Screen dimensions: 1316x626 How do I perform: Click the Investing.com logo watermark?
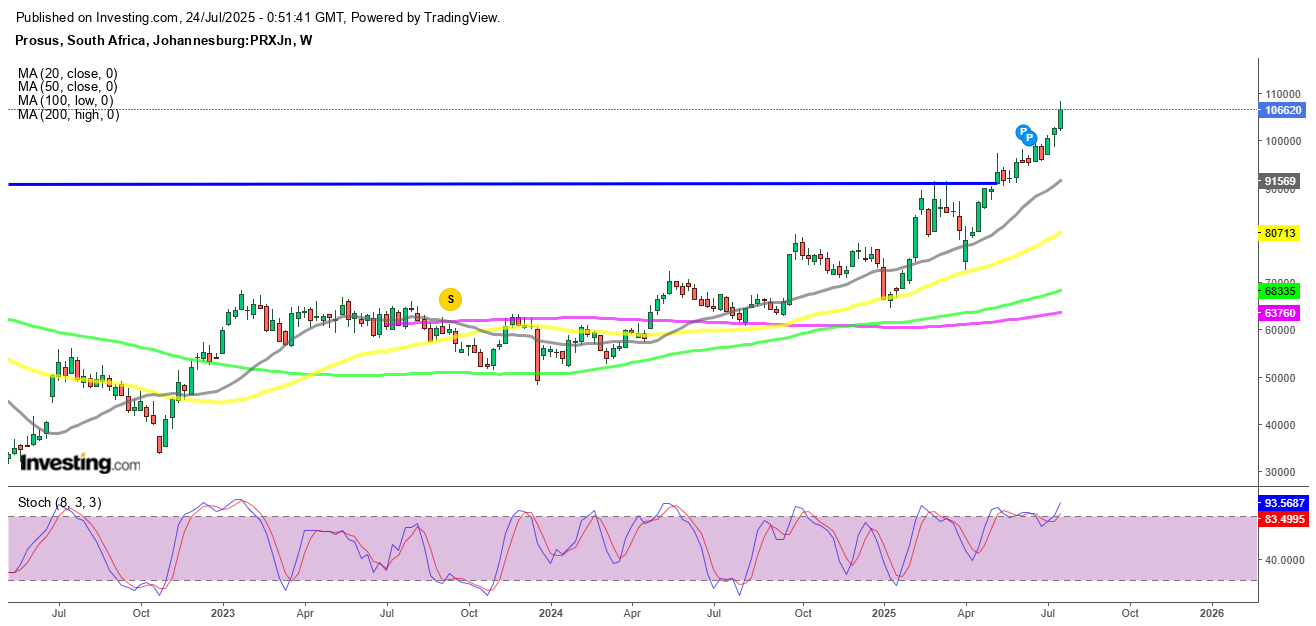pos(80,464)
